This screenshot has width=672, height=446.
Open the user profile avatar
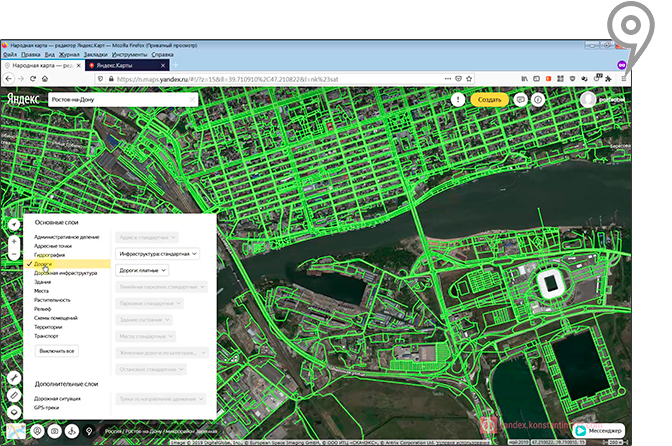coord(588,99)
